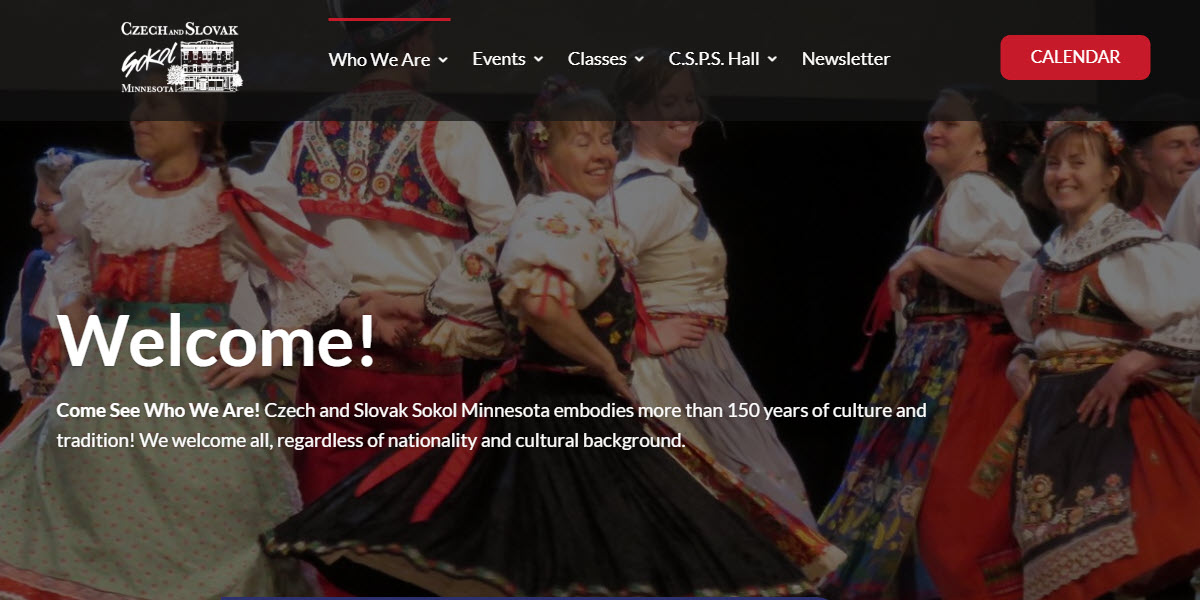Expand the C.S.P.S. Hall dropdown arrow
This screenshot has width=1200, height=600.
[x=772, y=60]
